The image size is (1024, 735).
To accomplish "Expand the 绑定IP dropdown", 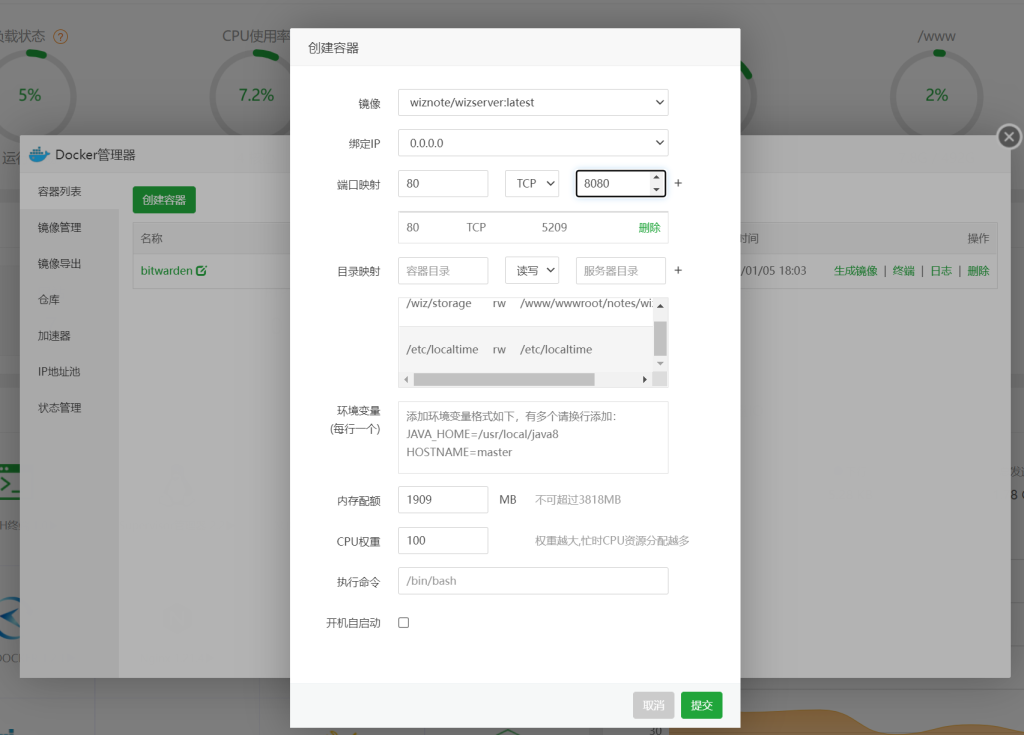I will [x=532, y=143].
